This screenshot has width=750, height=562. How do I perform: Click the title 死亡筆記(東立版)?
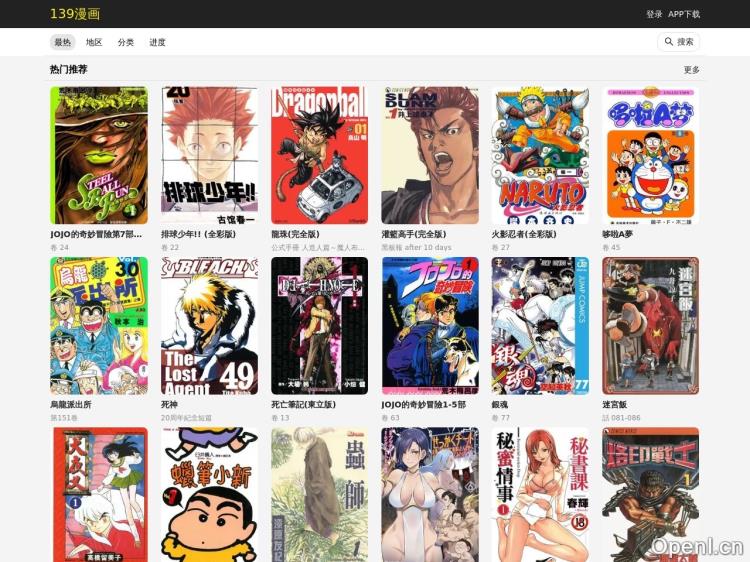(303, 405)
